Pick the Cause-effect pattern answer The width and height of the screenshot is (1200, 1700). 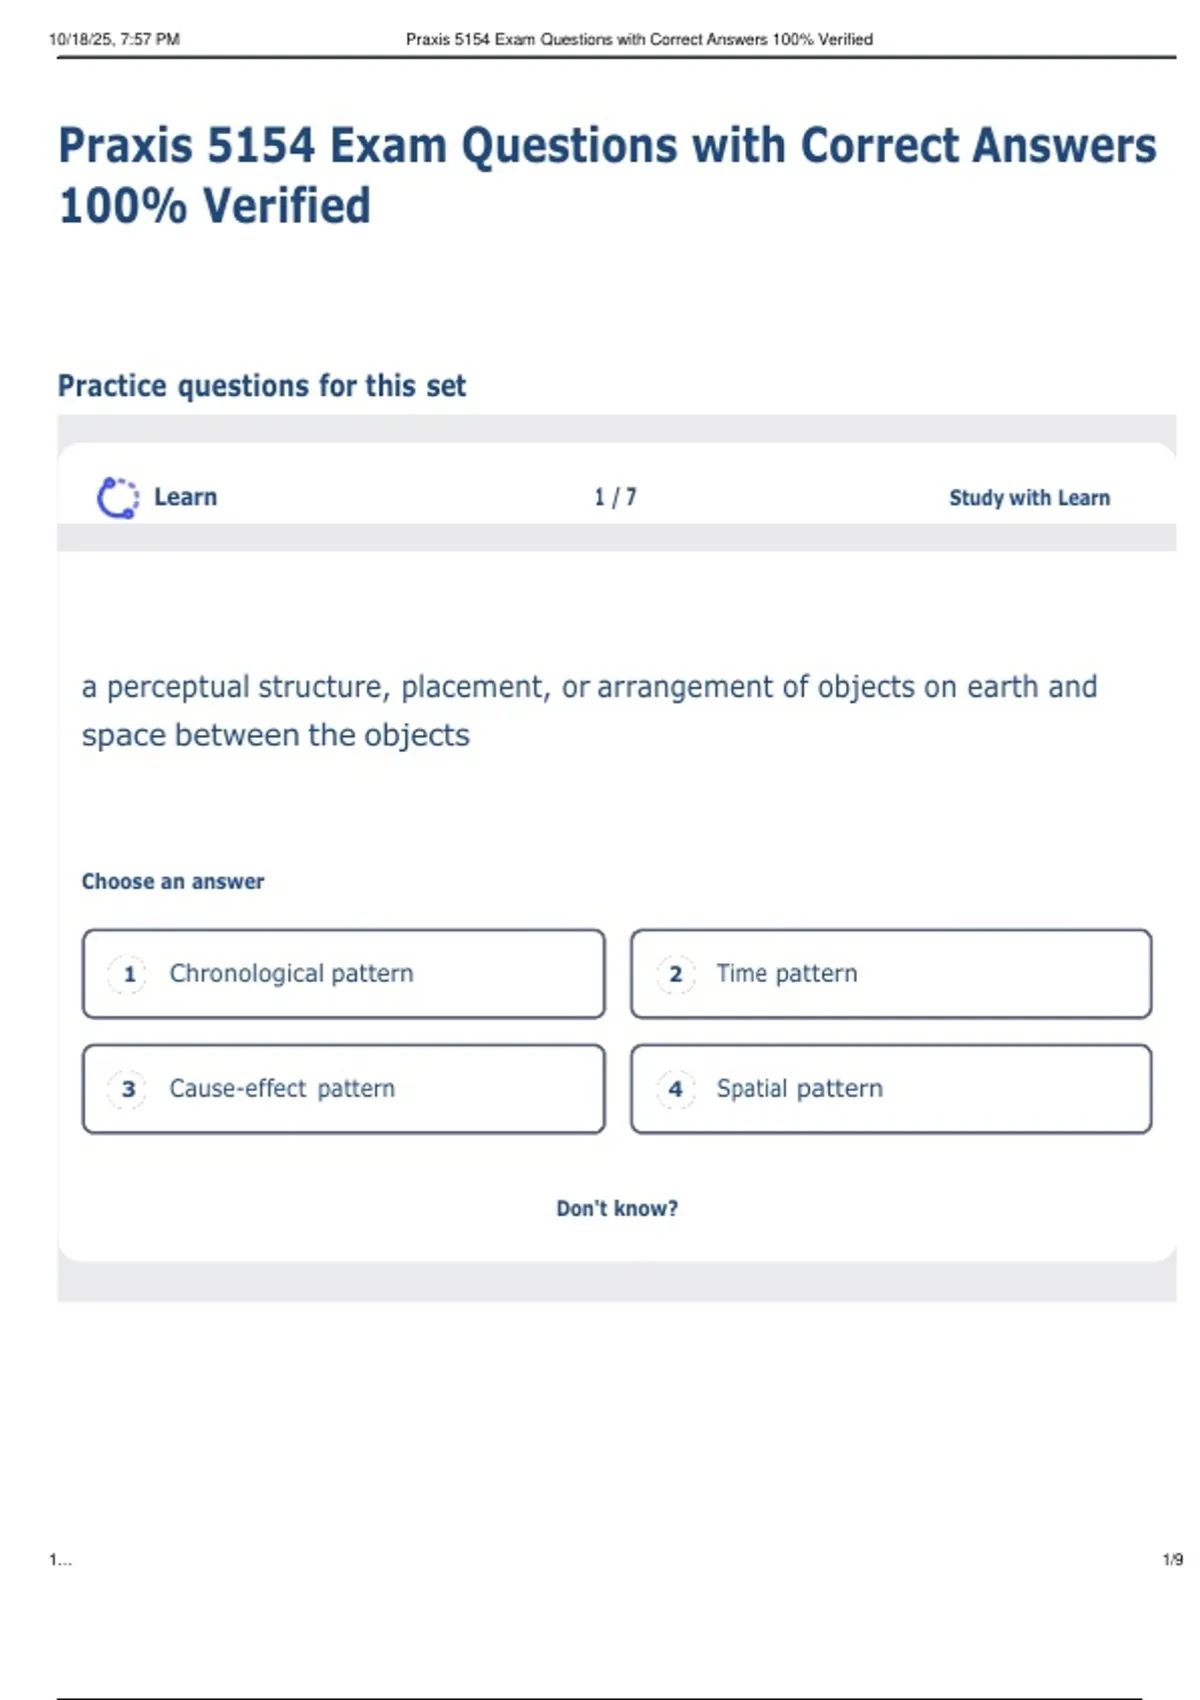(343, 1089)
